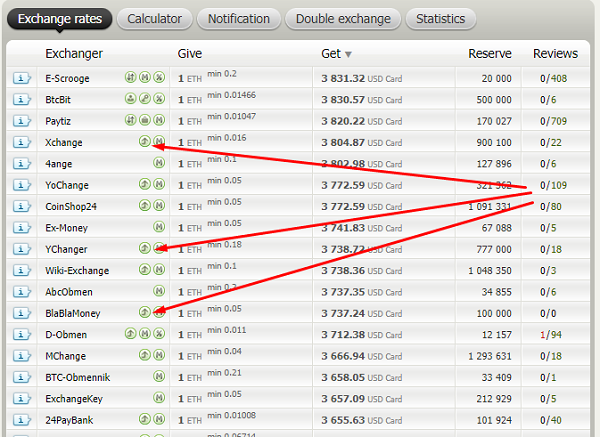Viewport: 600px width, 437px height.
Task: Open info icon for E-Scrooge row
Action: tap(21, 78)
